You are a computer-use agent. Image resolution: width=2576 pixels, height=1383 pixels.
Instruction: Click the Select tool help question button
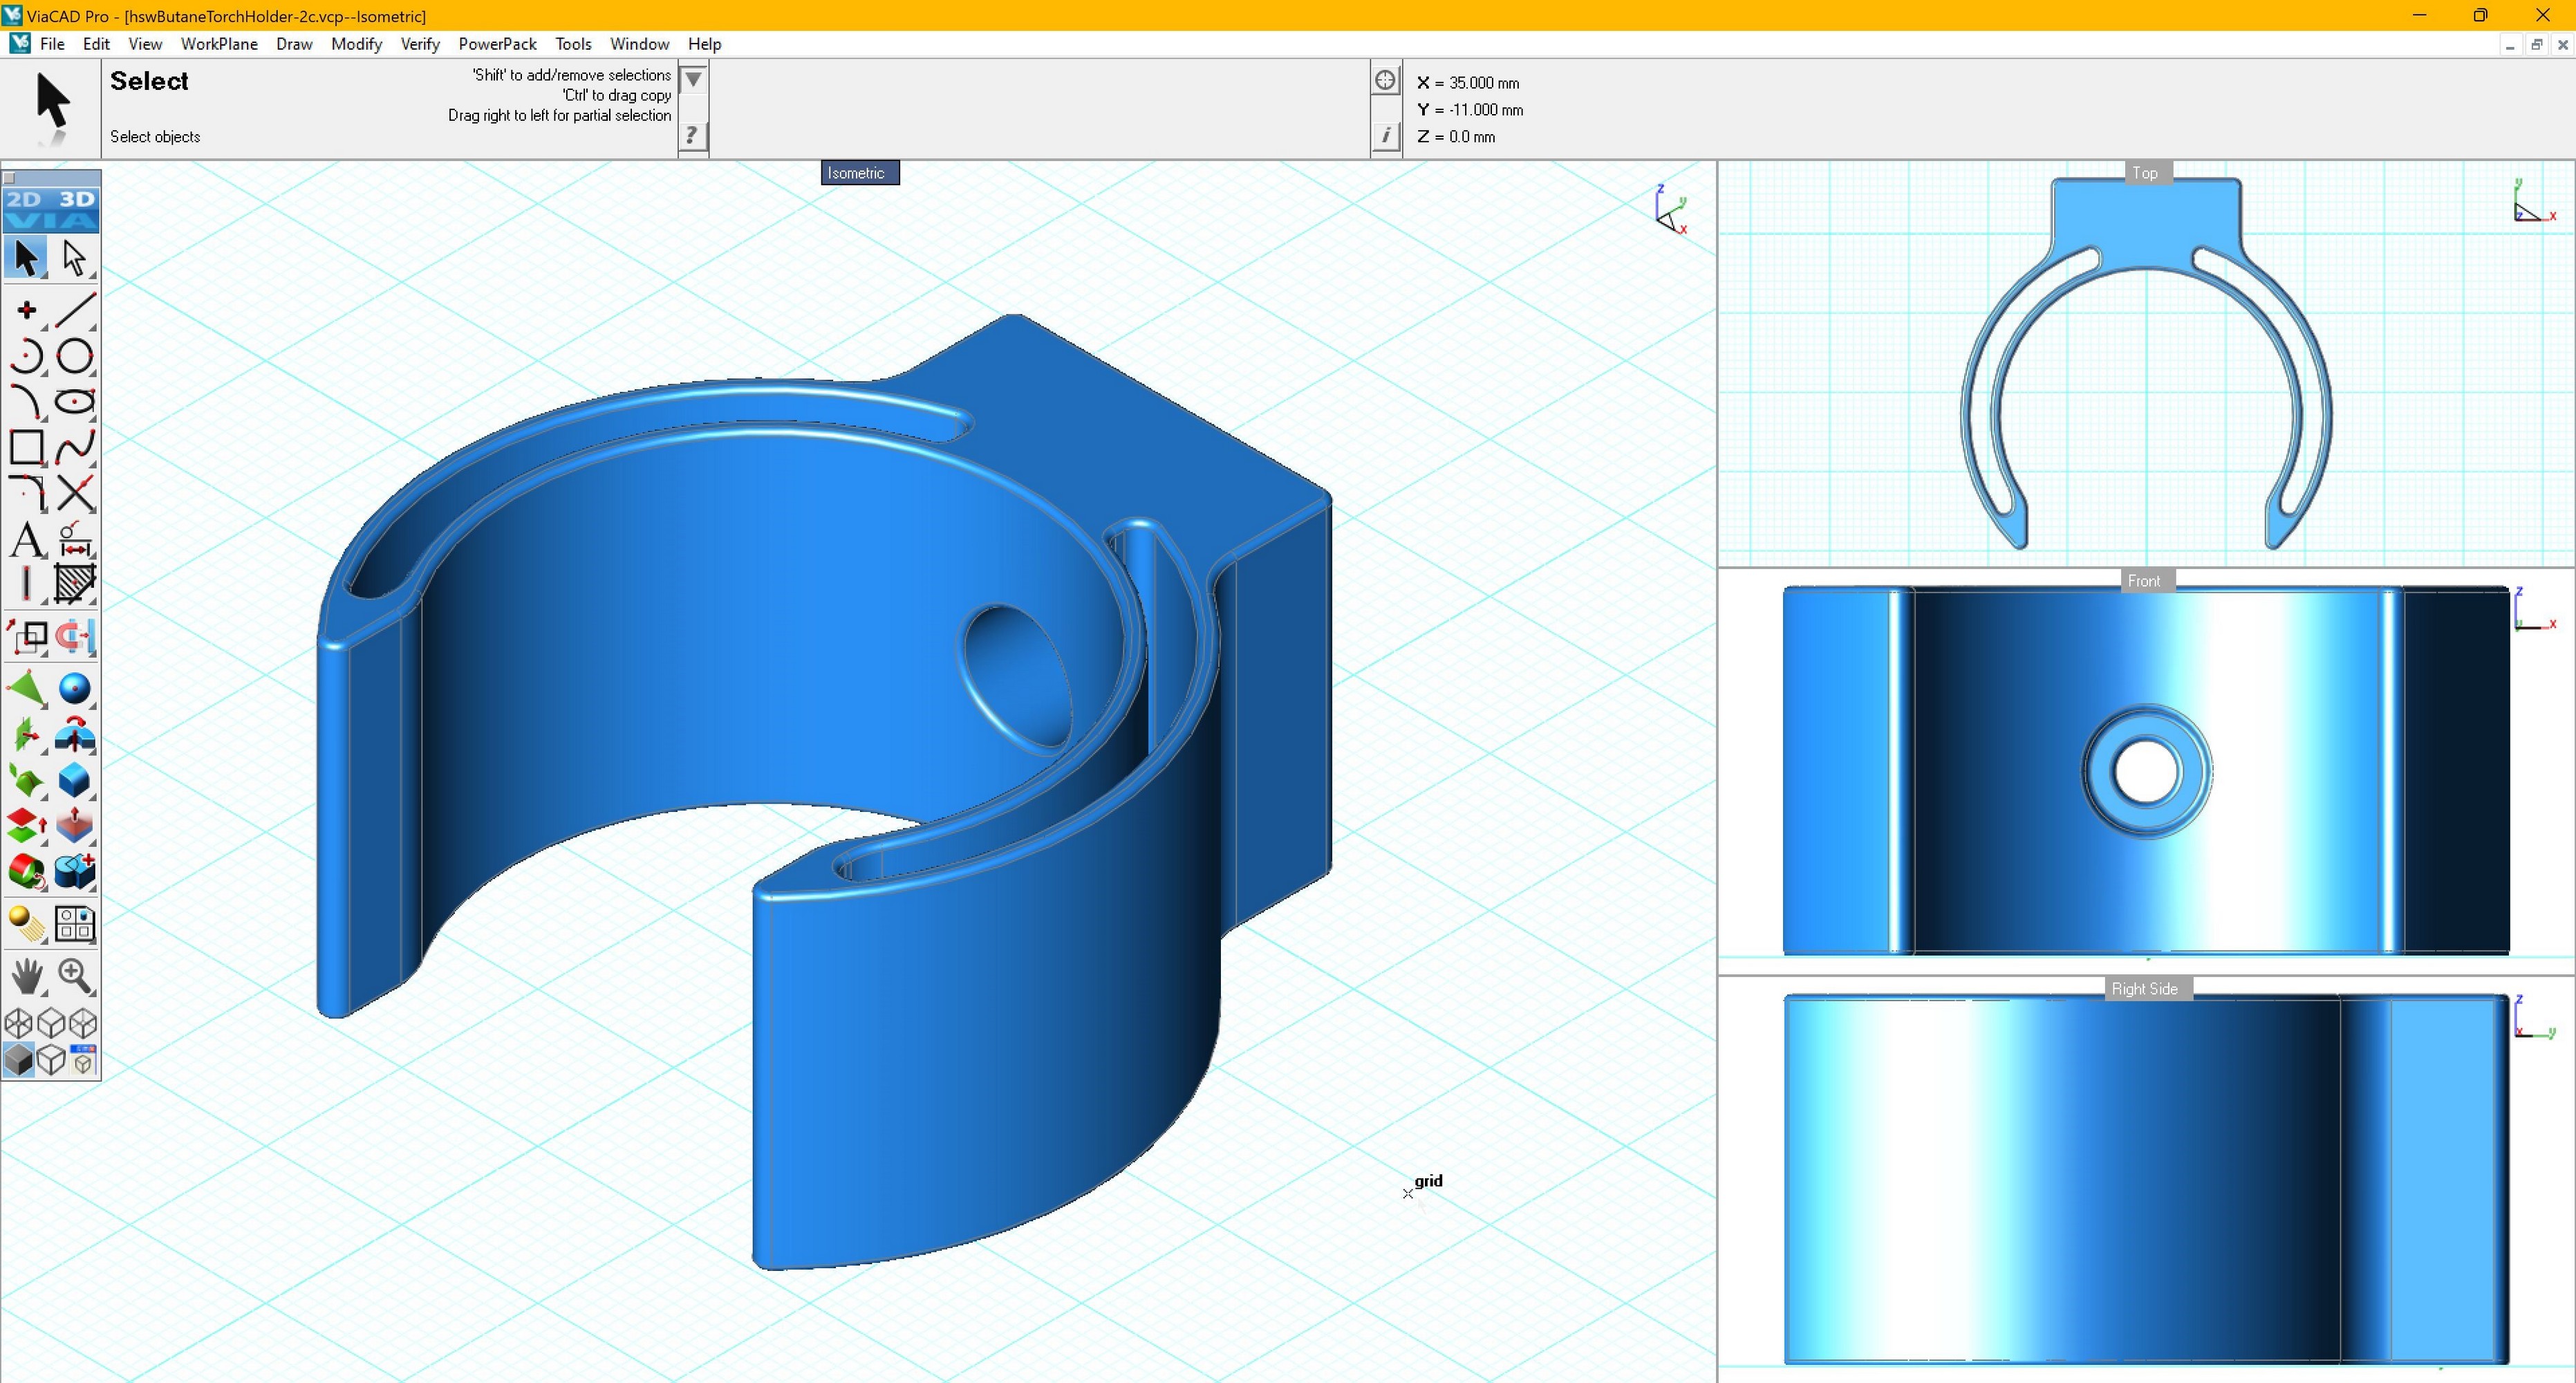pyautogui.click(x=693, y=135)
